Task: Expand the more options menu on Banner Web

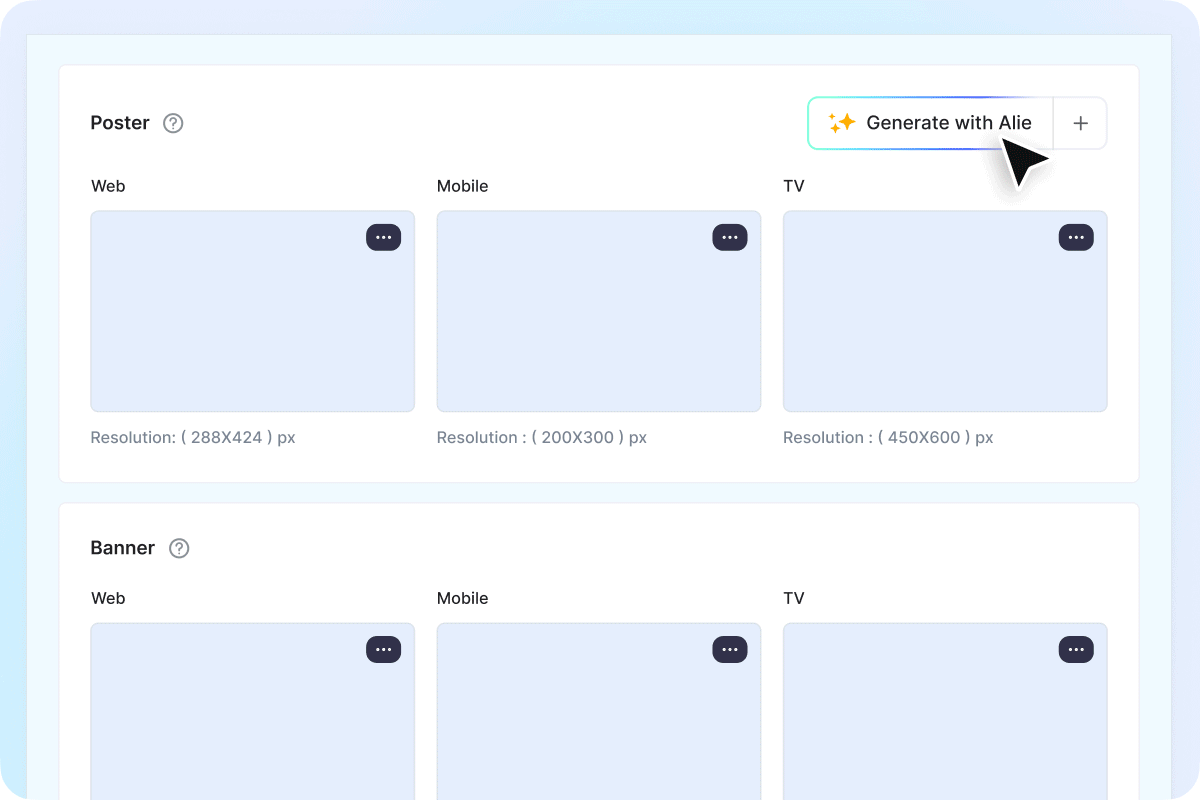Action: coord(383,649)
